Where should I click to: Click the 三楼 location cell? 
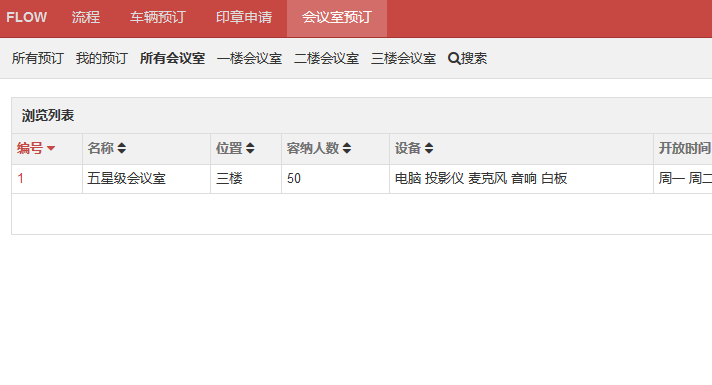coord(246,179)
